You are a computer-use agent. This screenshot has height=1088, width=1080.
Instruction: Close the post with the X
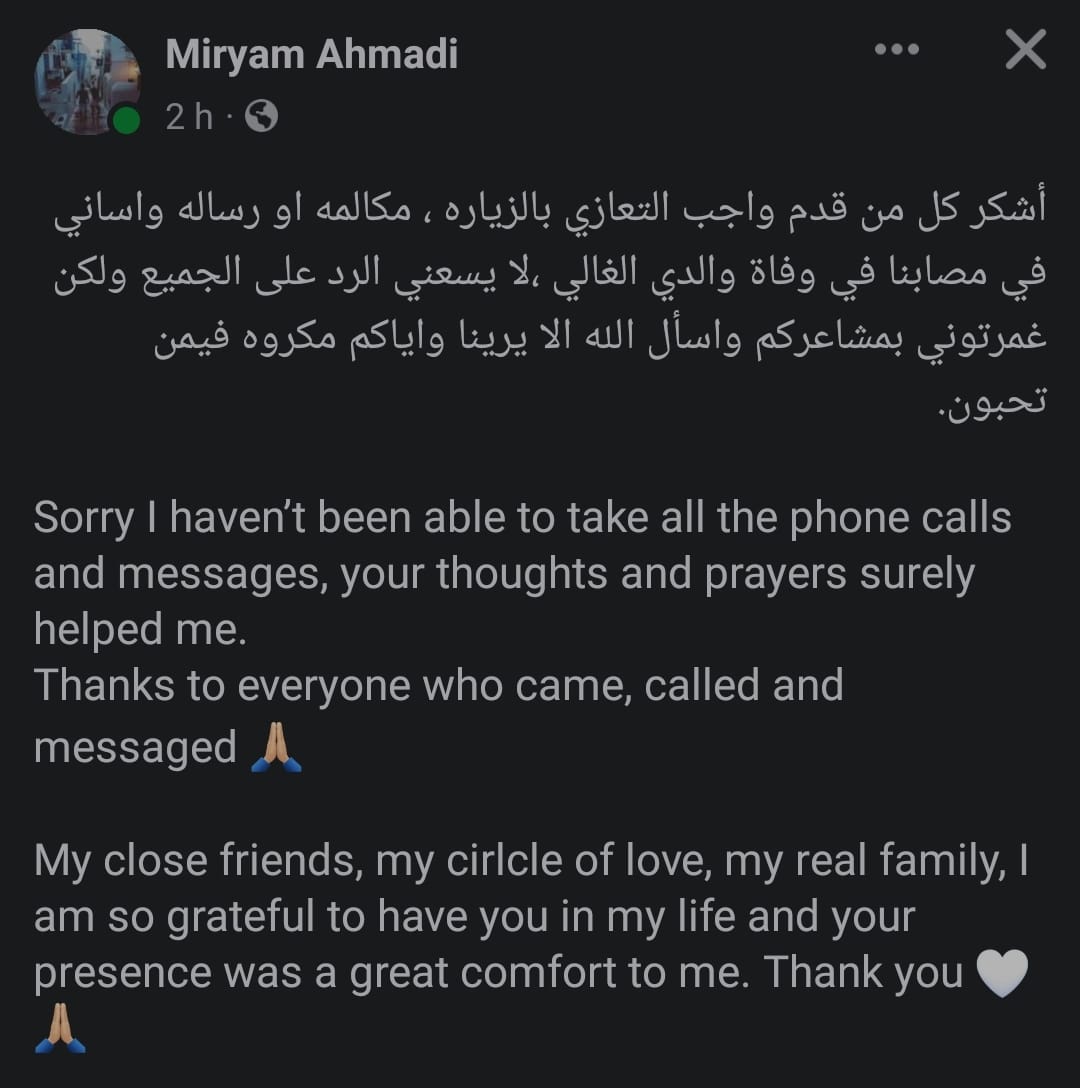pos(1025,50)
